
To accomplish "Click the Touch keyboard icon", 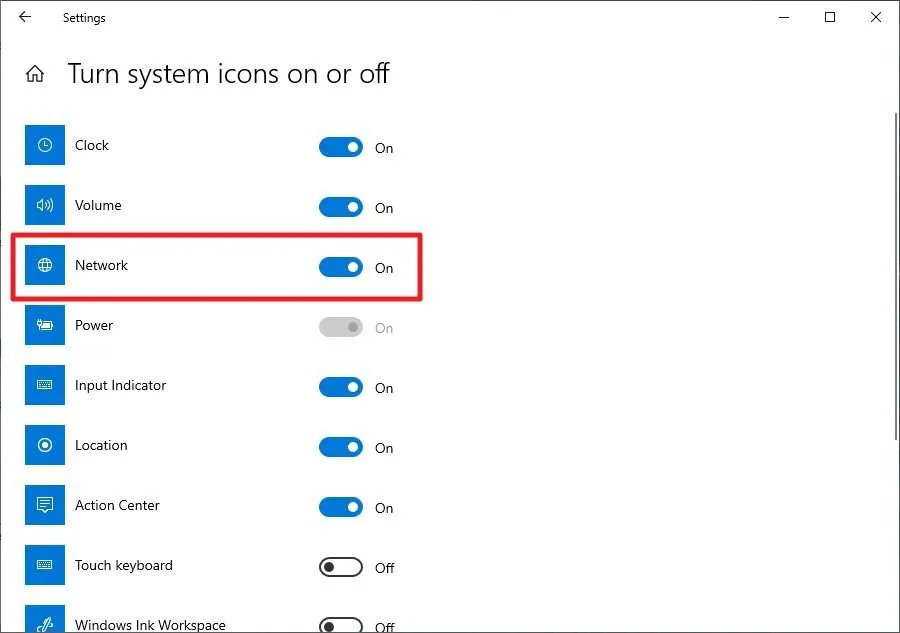I will point(45,565).
